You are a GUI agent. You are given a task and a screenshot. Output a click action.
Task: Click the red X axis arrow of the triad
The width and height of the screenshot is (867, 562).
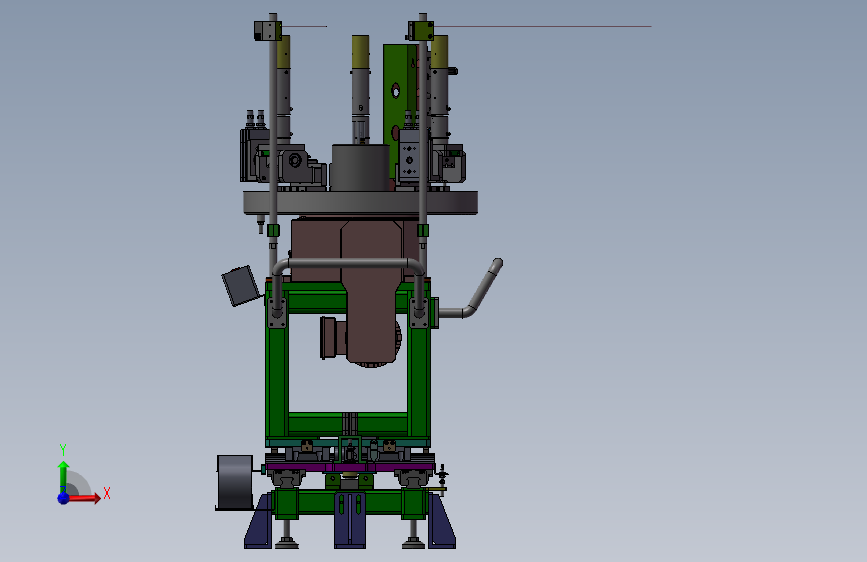(83, 498)
